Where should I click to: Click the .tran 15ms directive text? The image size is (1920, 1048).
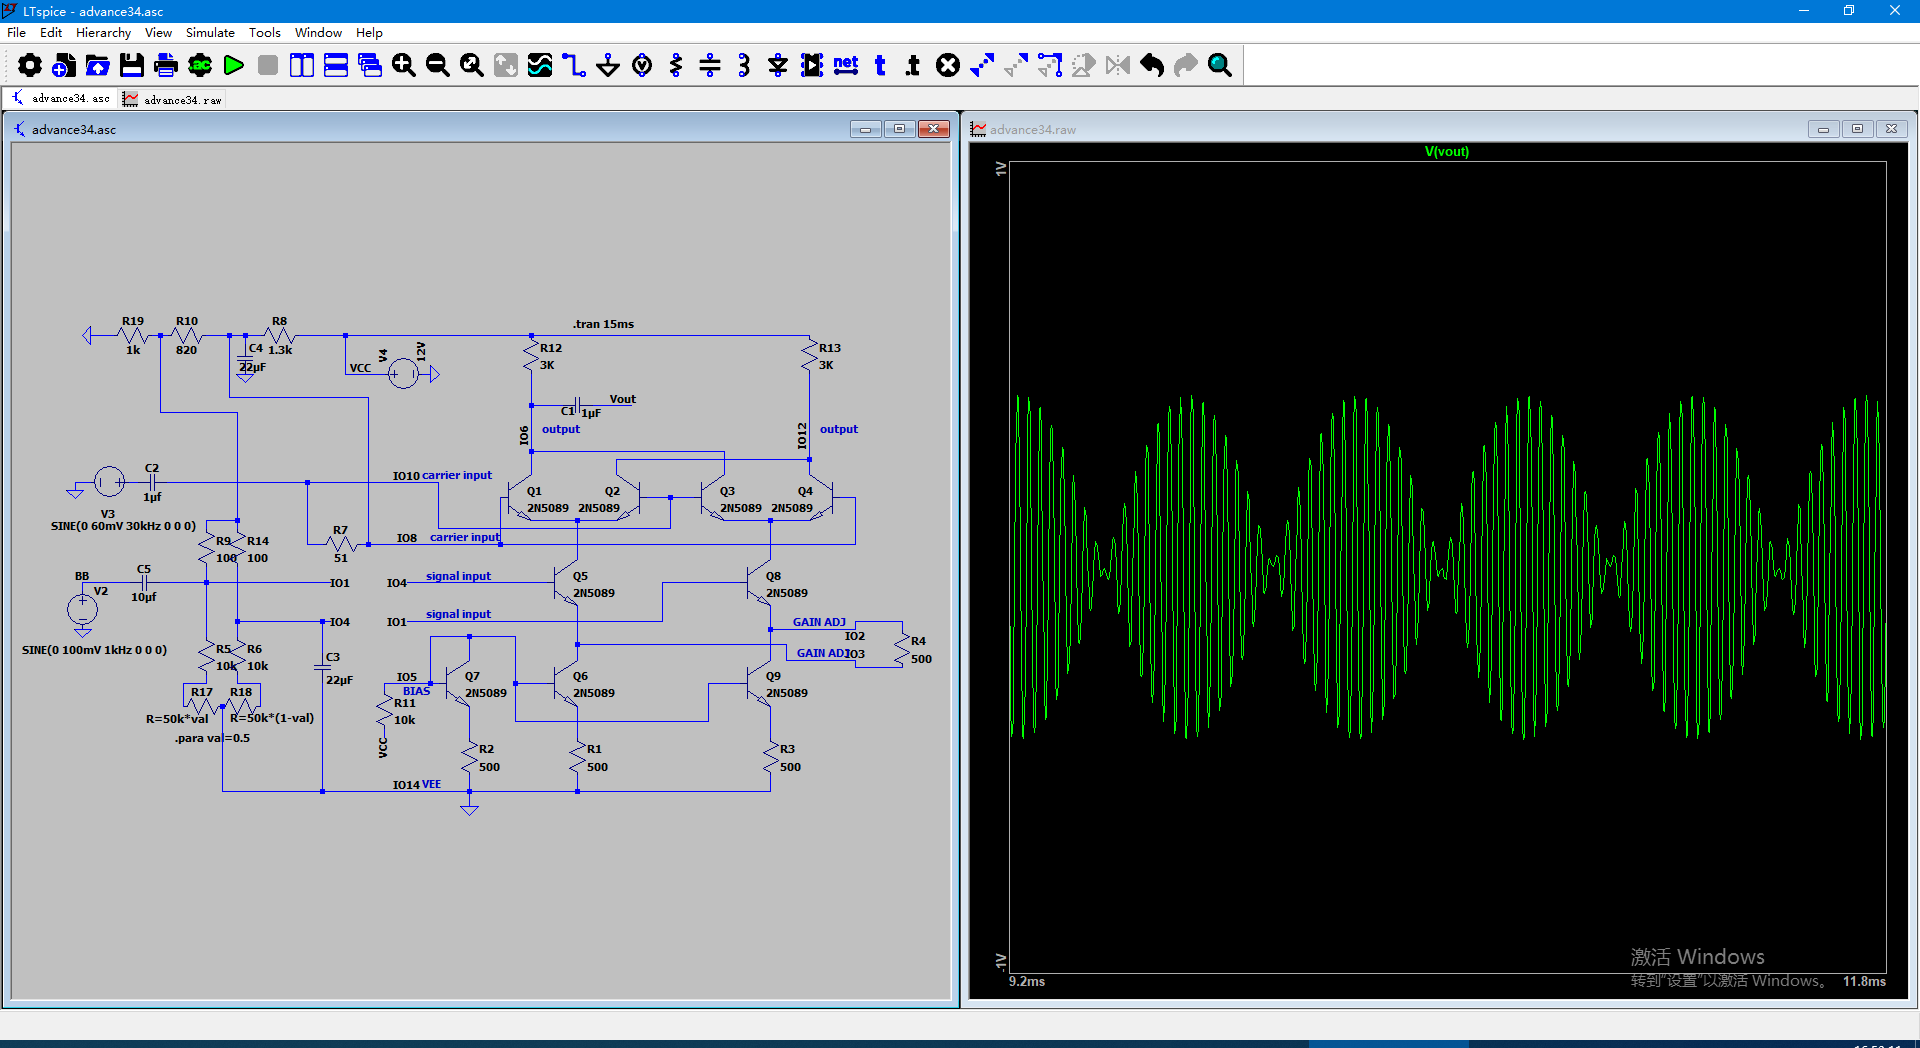point(603,324)
